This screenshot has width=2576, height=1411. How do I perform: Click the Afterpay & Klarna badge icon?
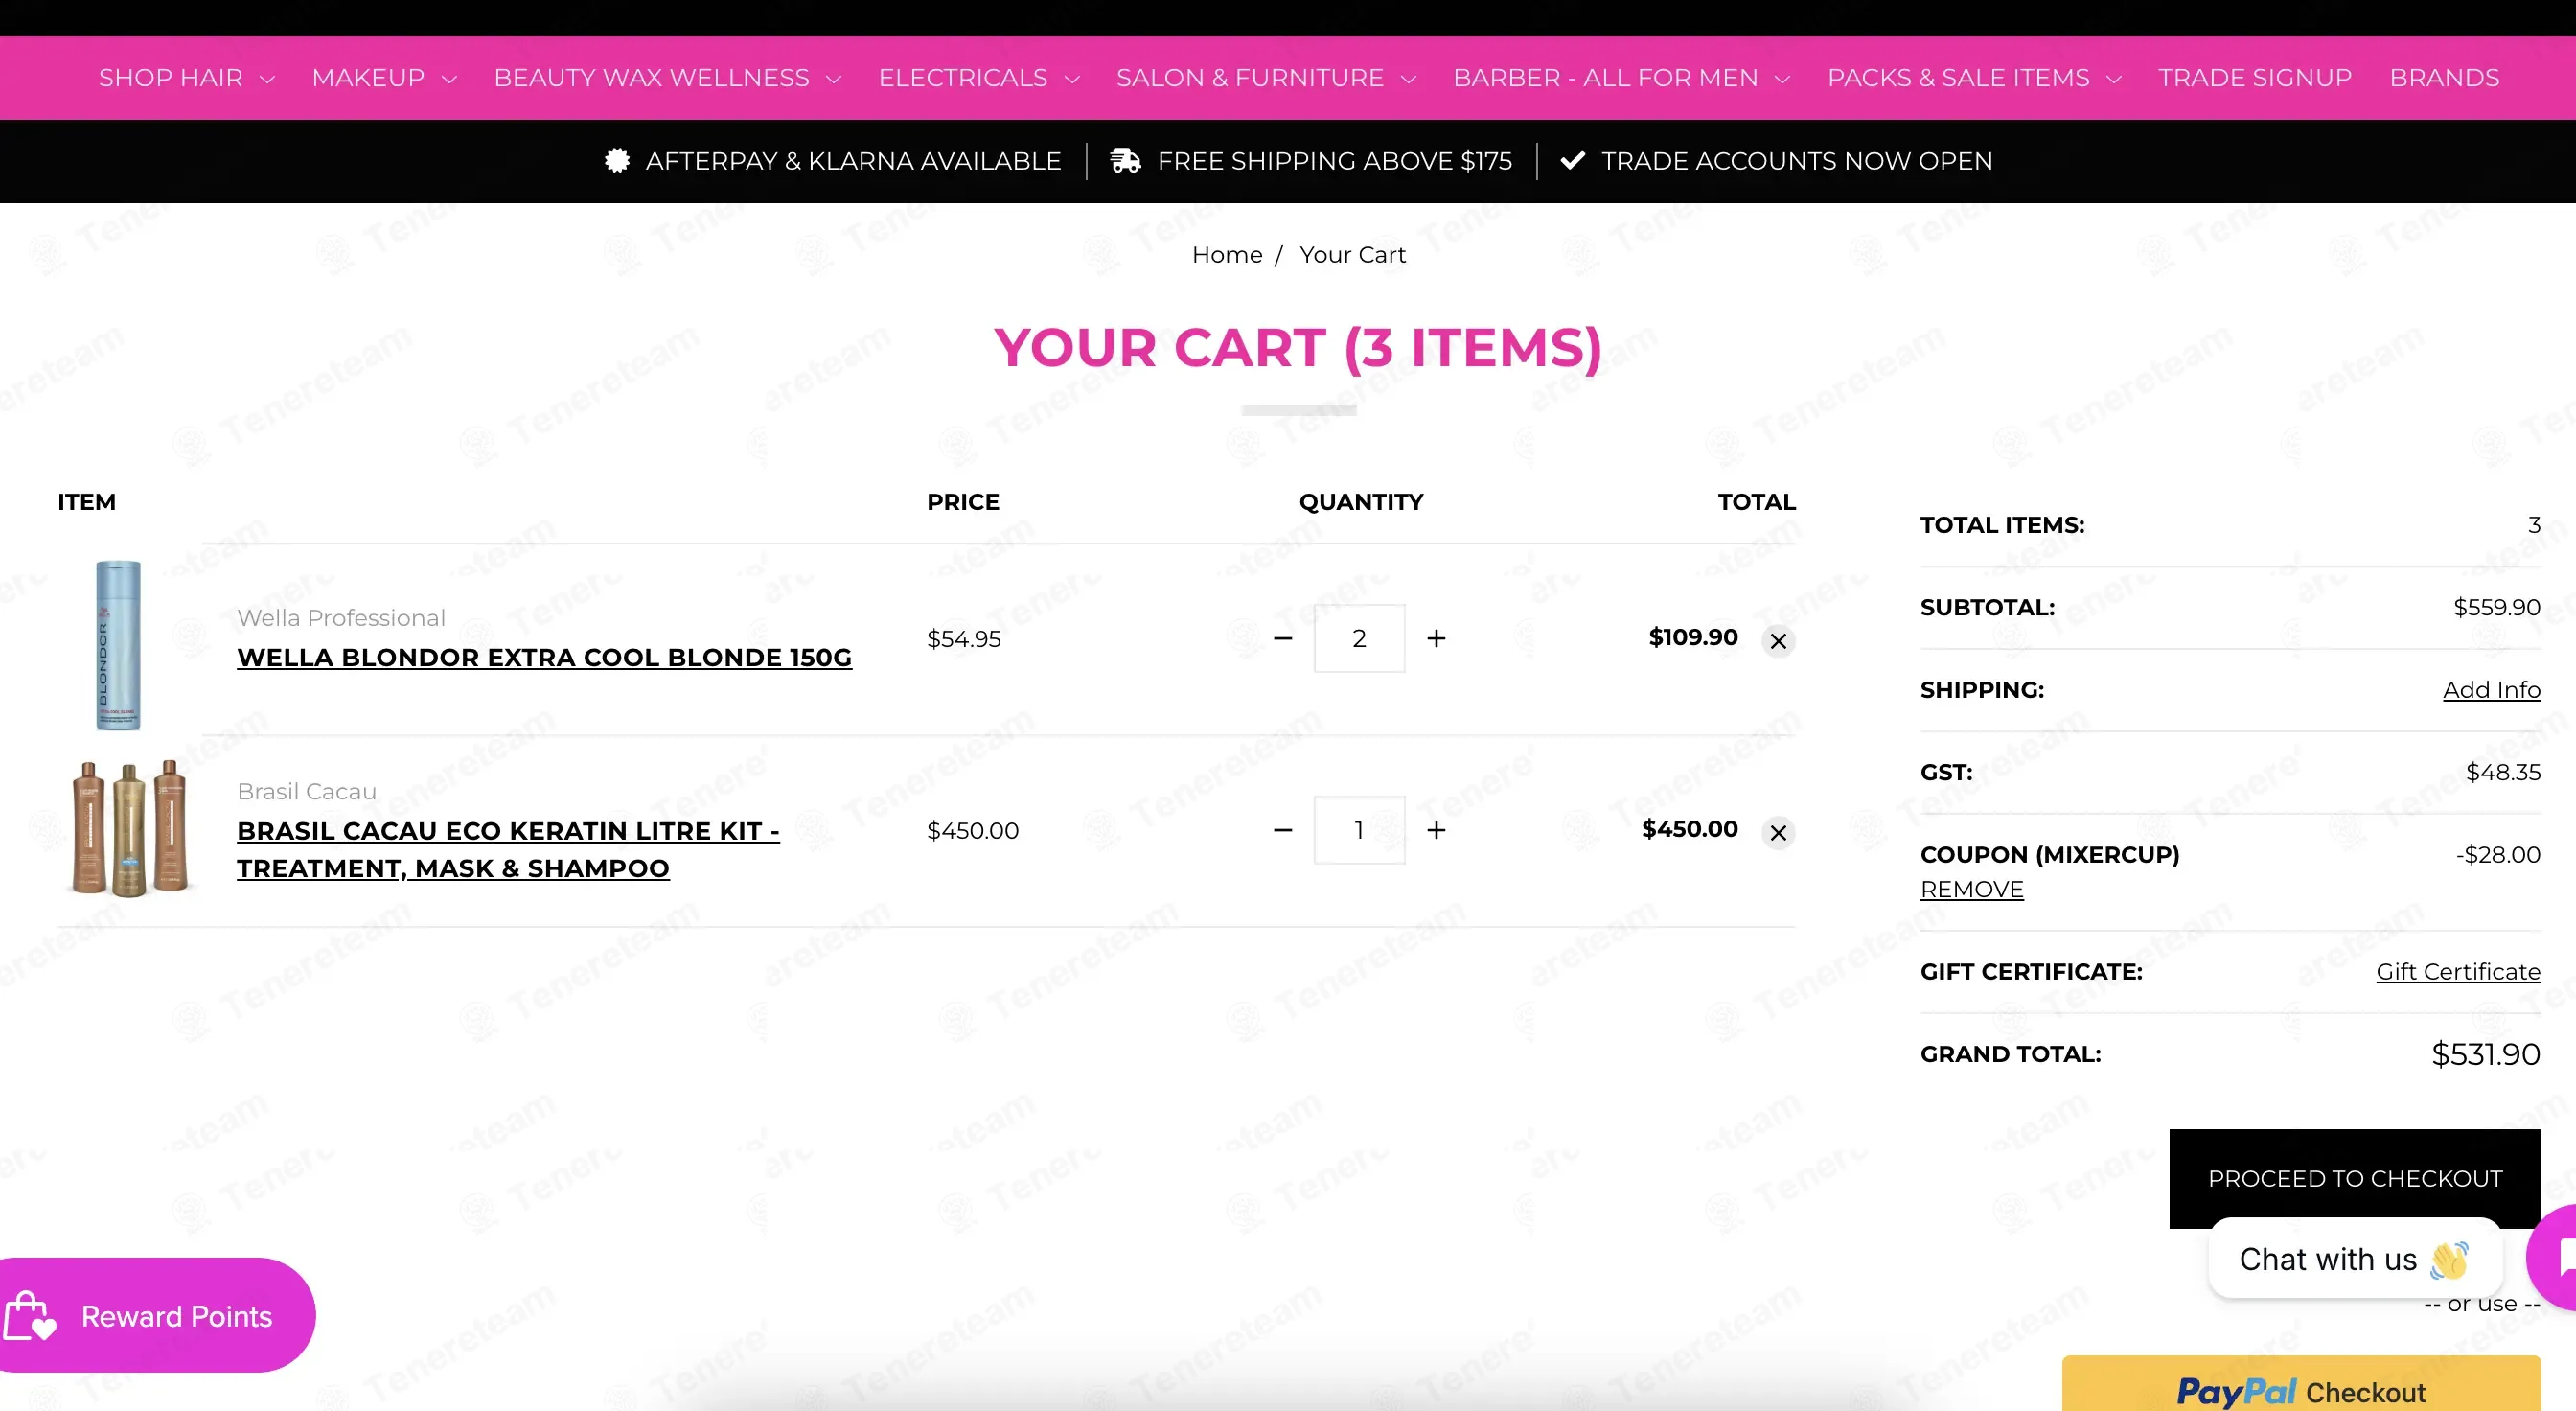617,160
